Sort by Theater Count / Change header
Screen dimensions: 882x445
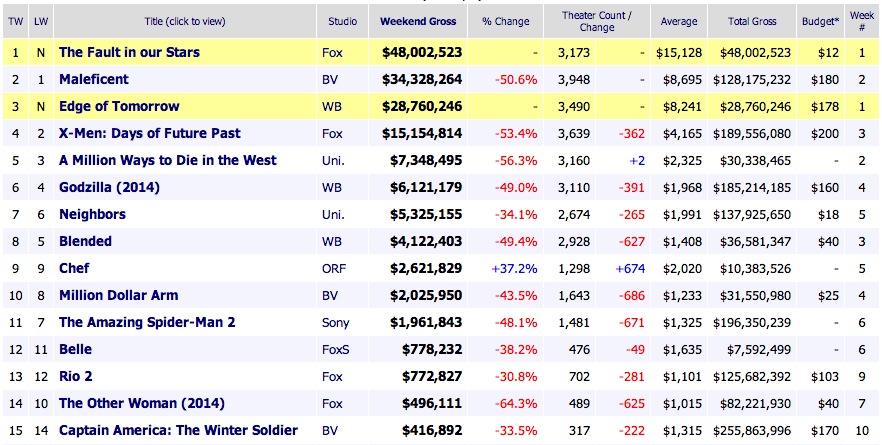pos(597,21)
